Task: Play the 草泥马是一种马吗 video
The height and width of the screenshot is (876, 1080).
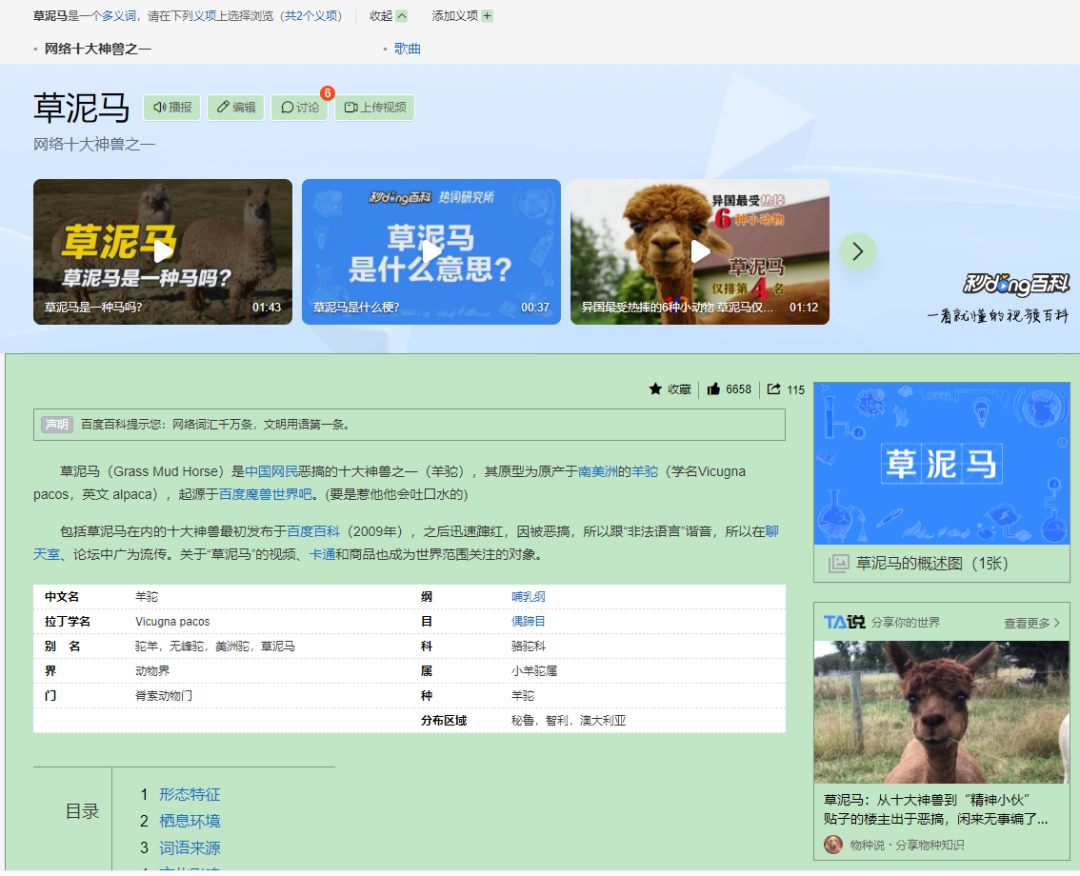Action: coord(163,251)
